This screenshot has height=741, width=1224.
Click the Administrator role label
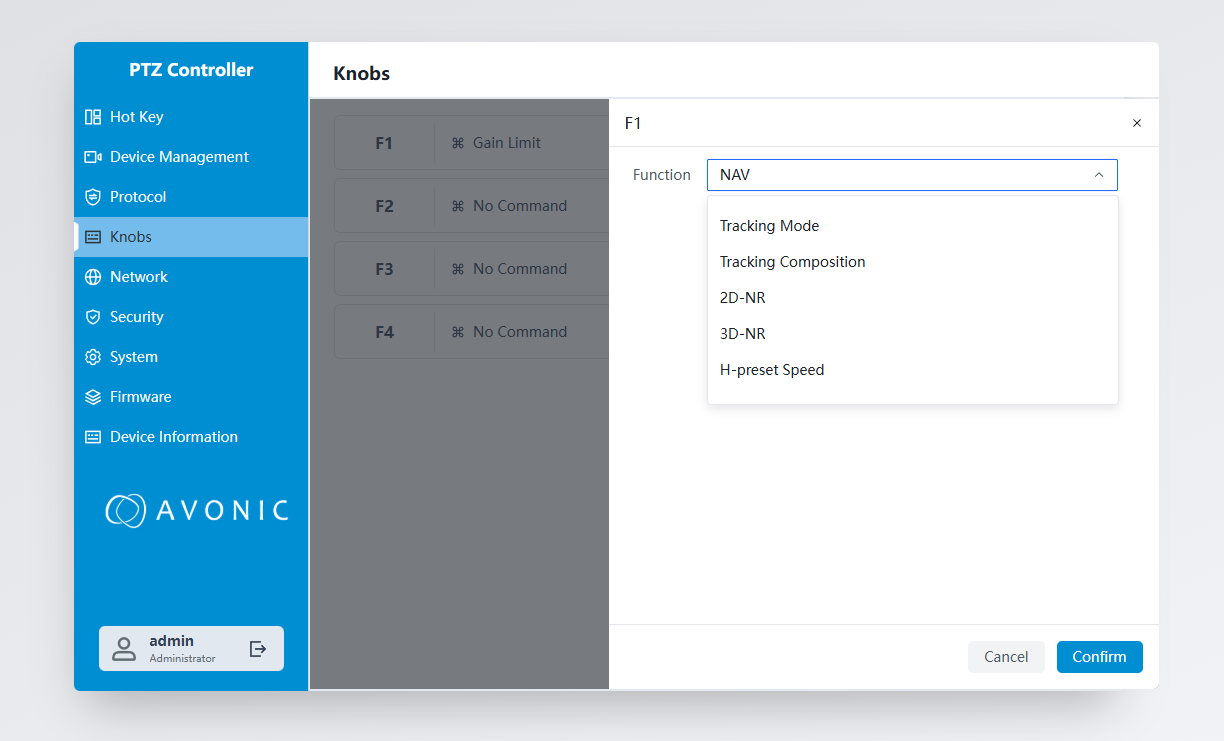click(x=183, y=659)
